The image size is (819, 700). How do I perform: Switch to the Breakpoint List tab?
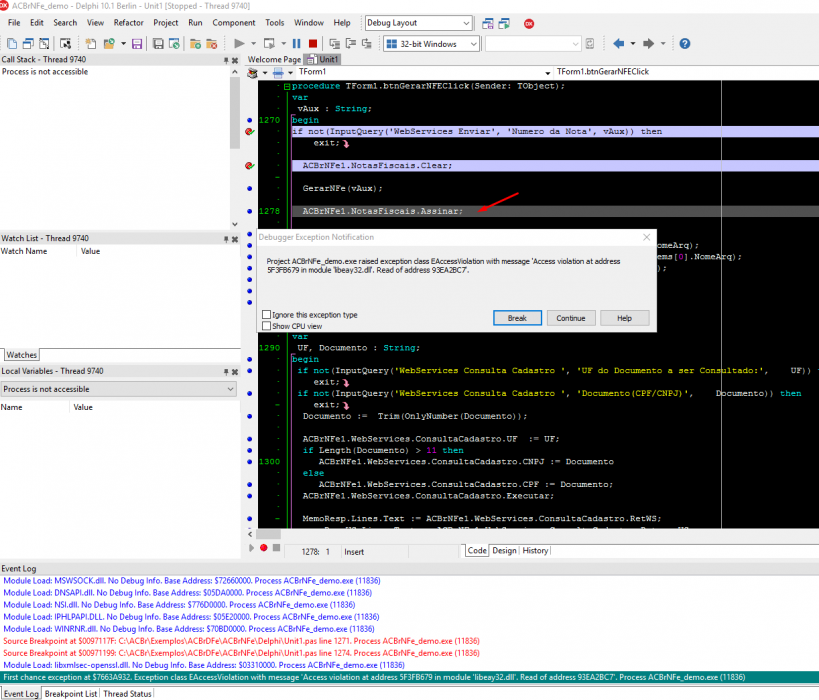[71, 694]
